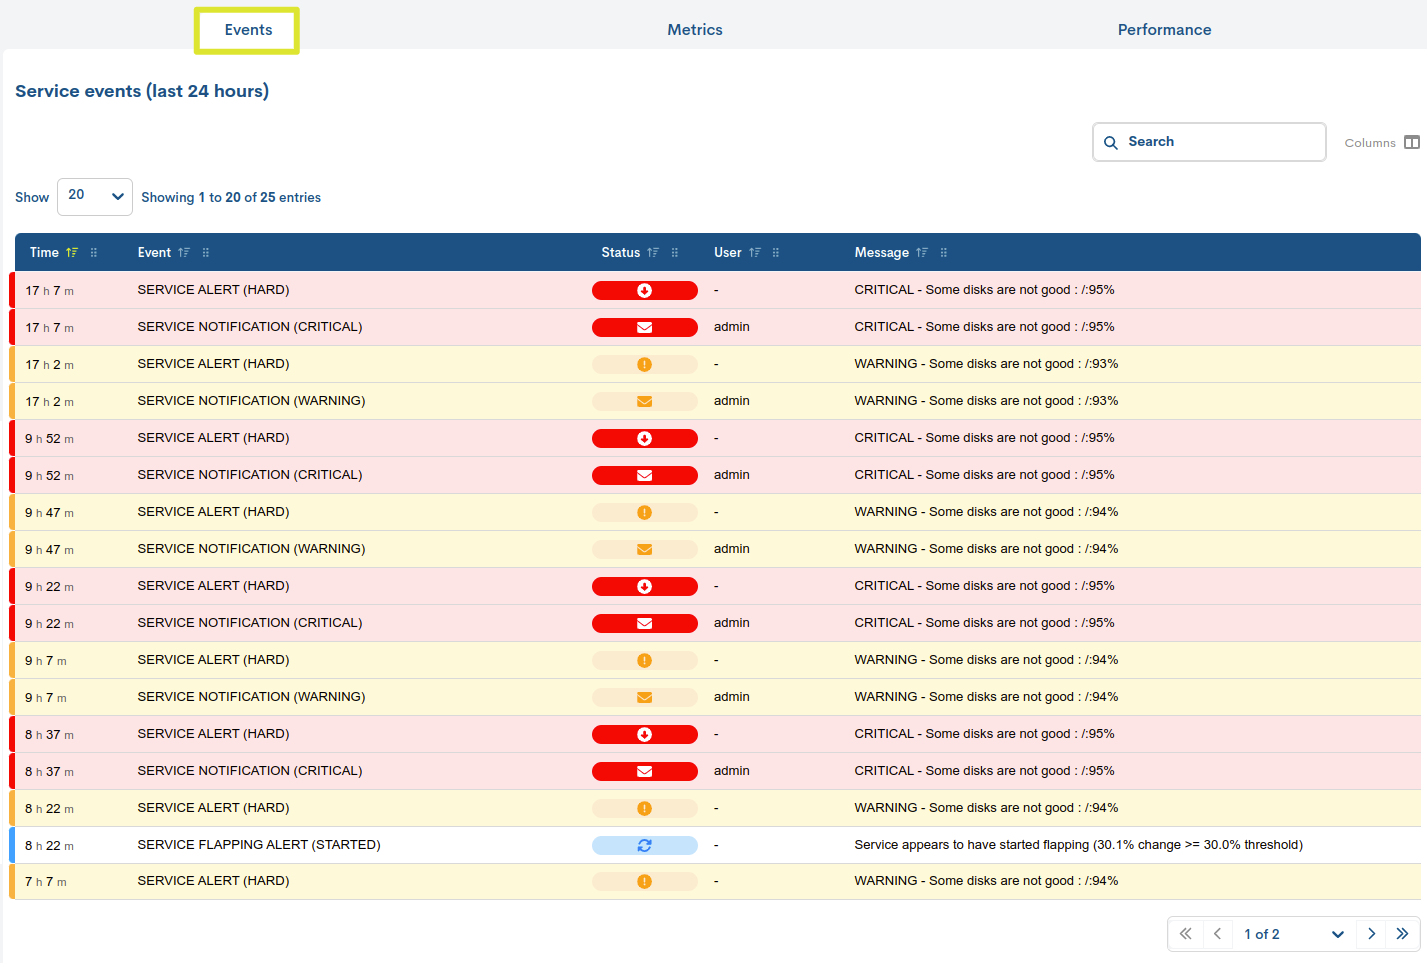The image size is (1427, 963).
Task: Click SERVICE ALERT (HARD) event at 8h 37m
Action: [x=213, y=734]
